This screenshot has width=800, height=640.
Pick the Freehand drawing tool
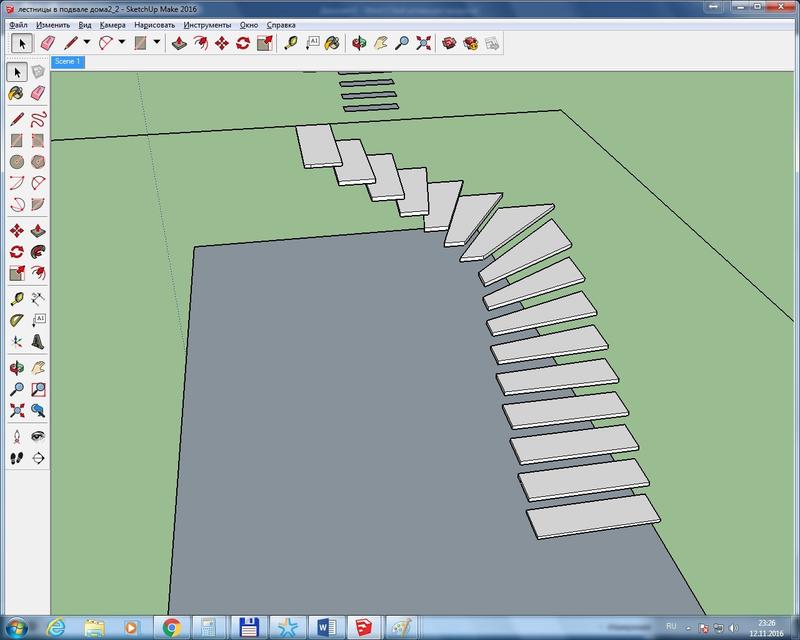(39, 118)
